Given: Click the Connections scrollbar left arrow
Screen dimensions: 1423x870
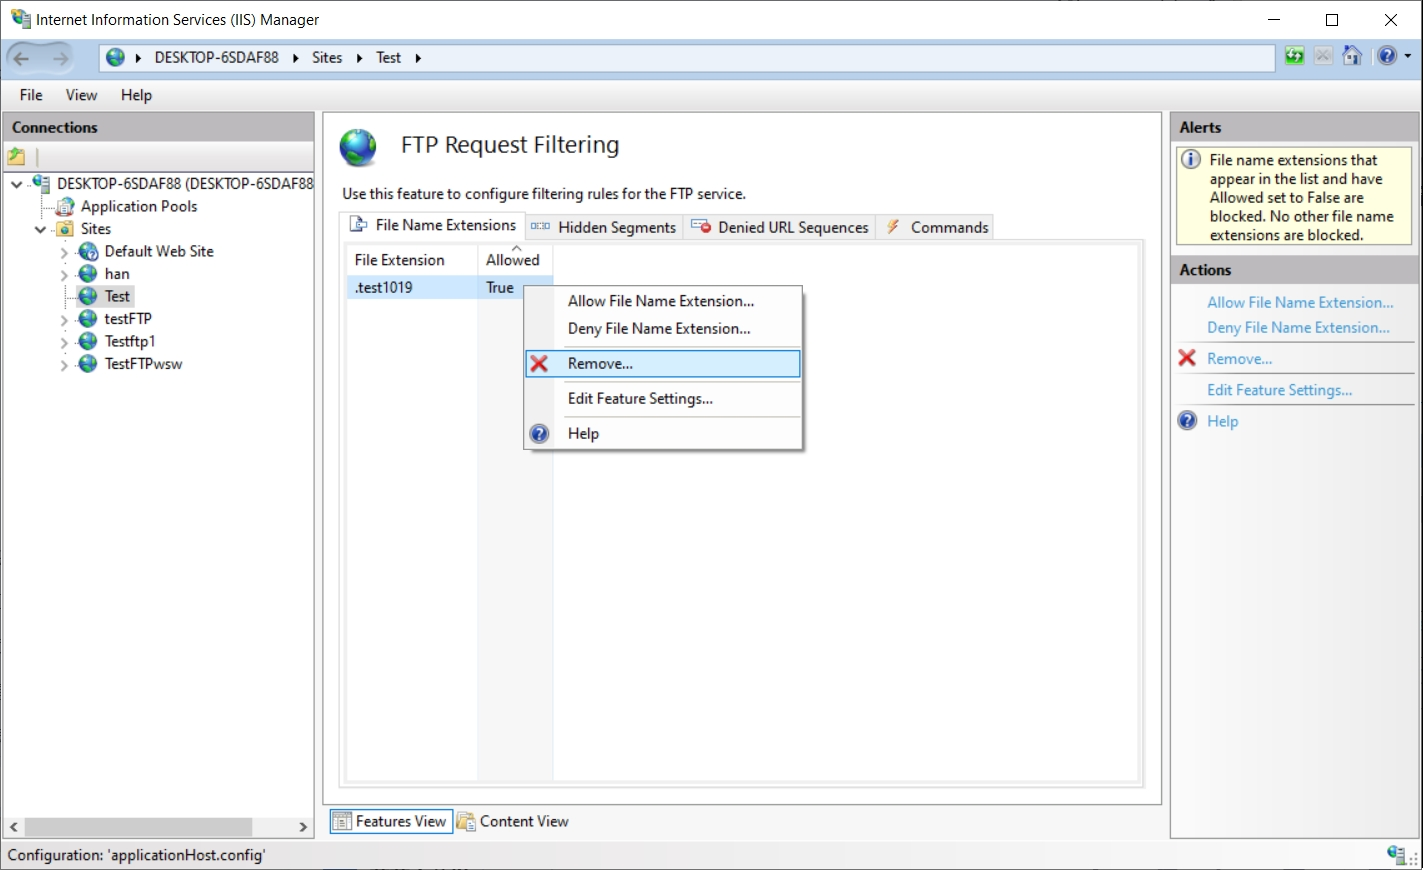Looking at the screenshot, I should coord(14,827).
